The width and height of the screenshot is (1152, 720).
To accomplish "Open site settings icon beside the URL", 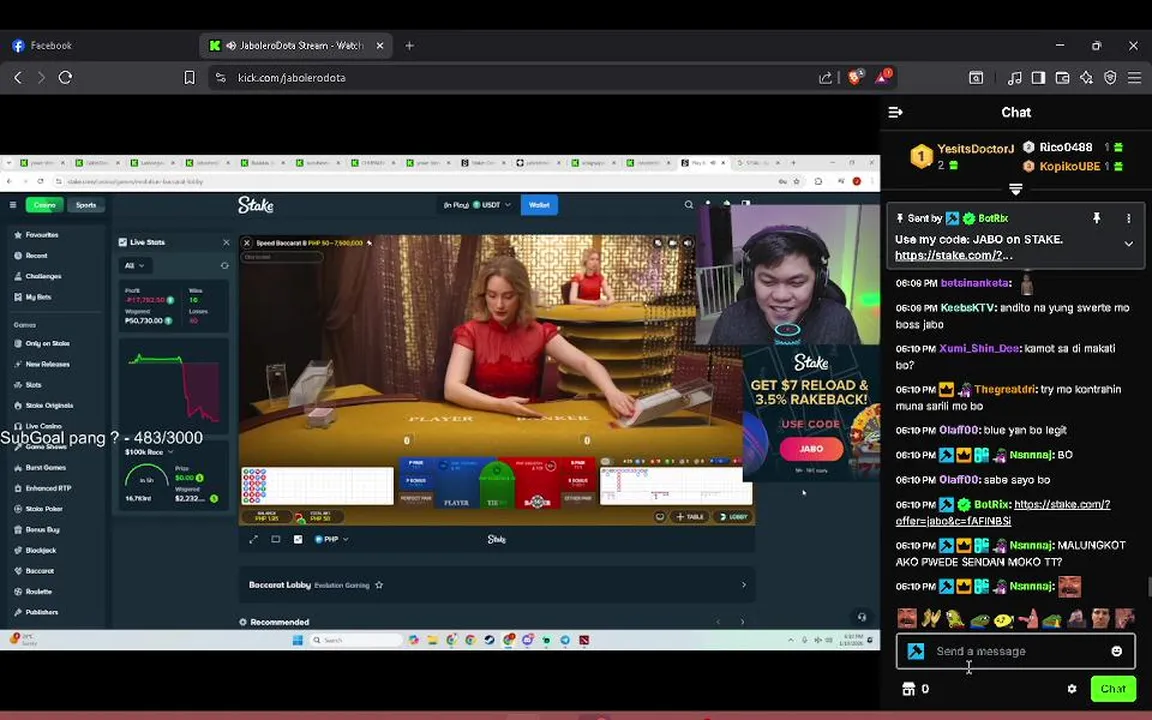I will tap(220, 77).
